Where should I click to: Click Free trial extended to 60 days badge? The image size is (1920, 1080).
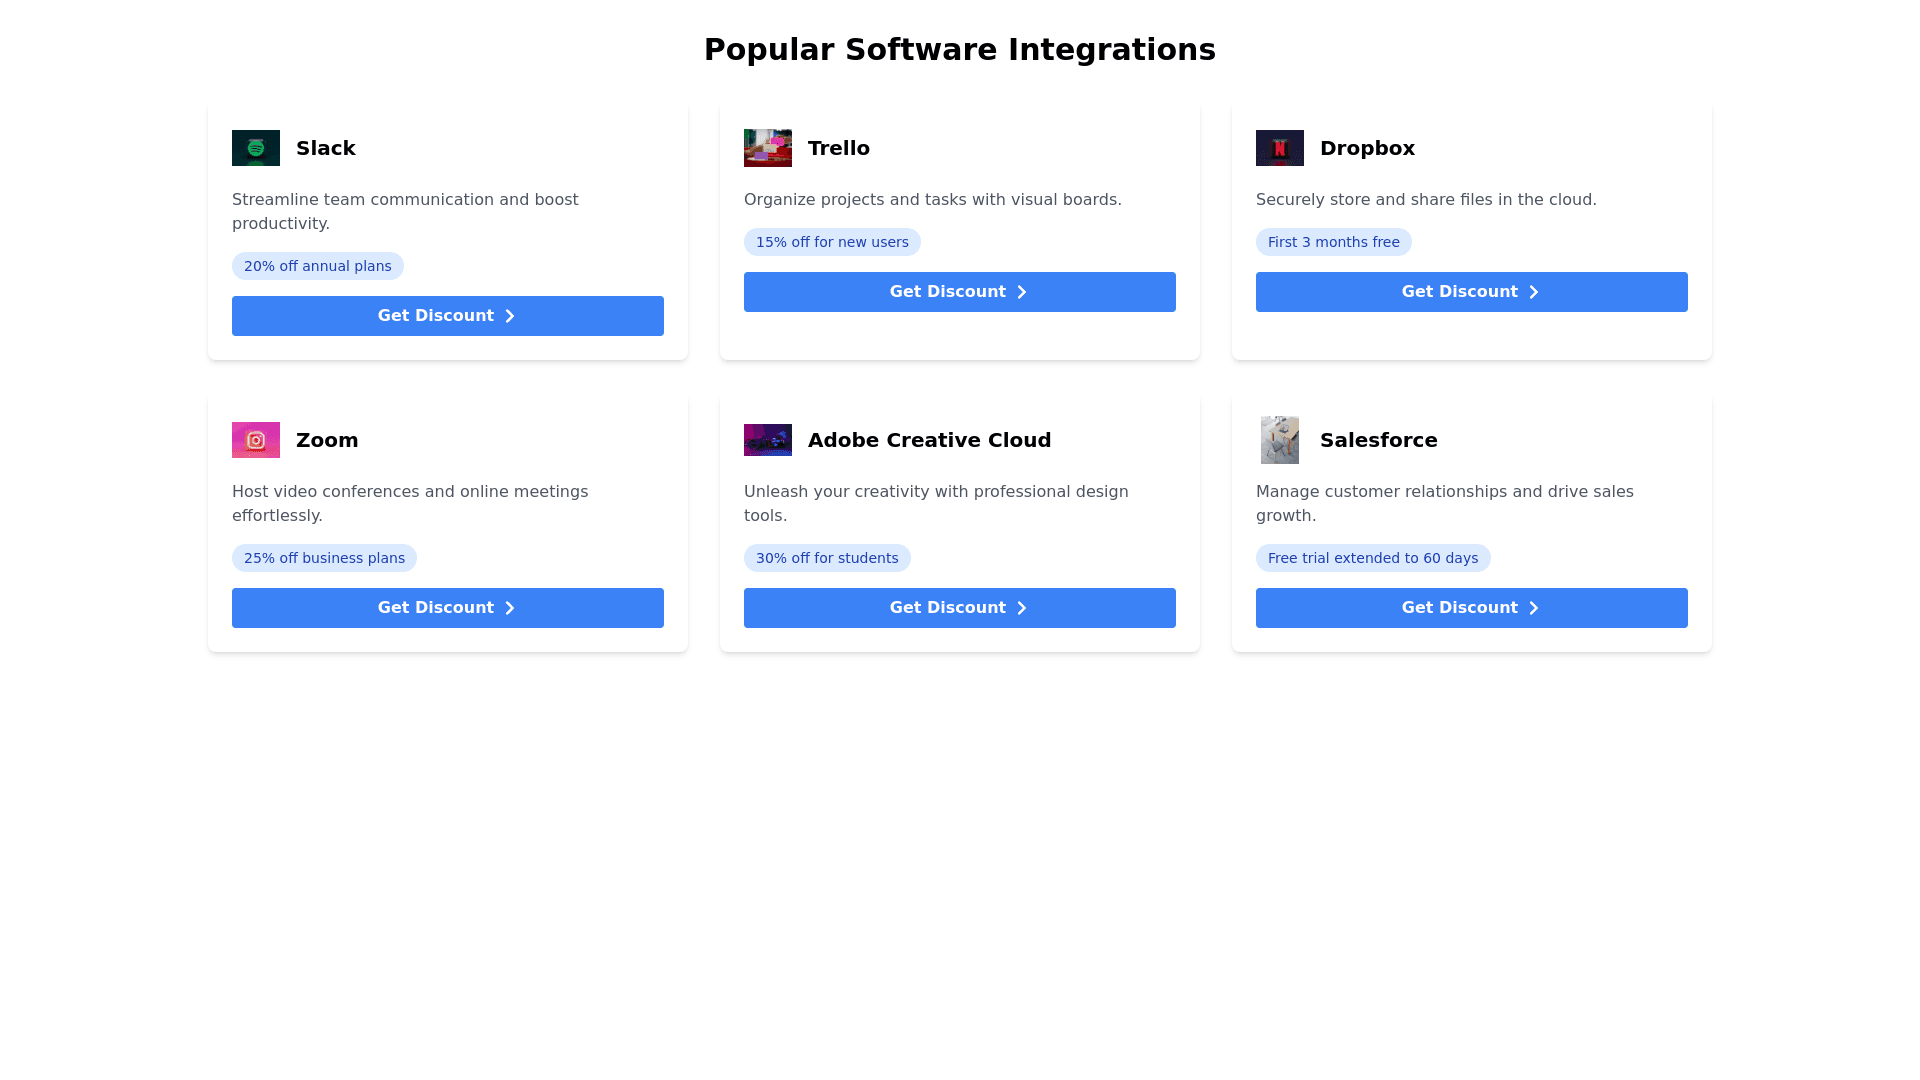point(1373,558)
